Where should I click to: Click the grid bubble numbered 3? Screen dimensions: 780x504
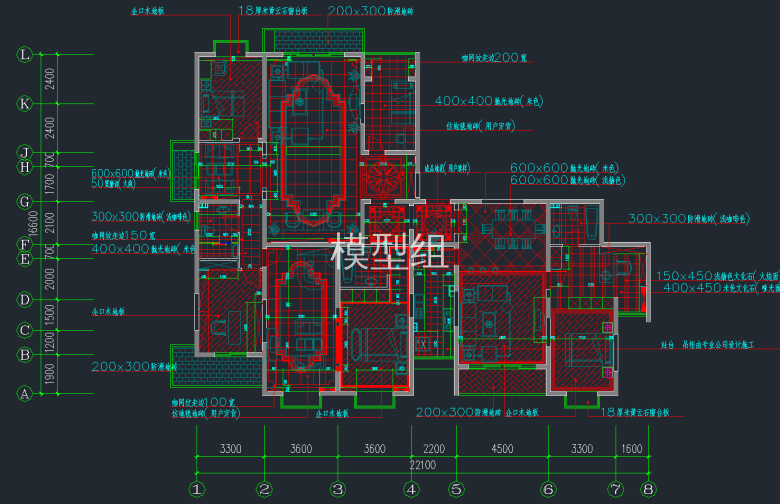click(338, 490)
